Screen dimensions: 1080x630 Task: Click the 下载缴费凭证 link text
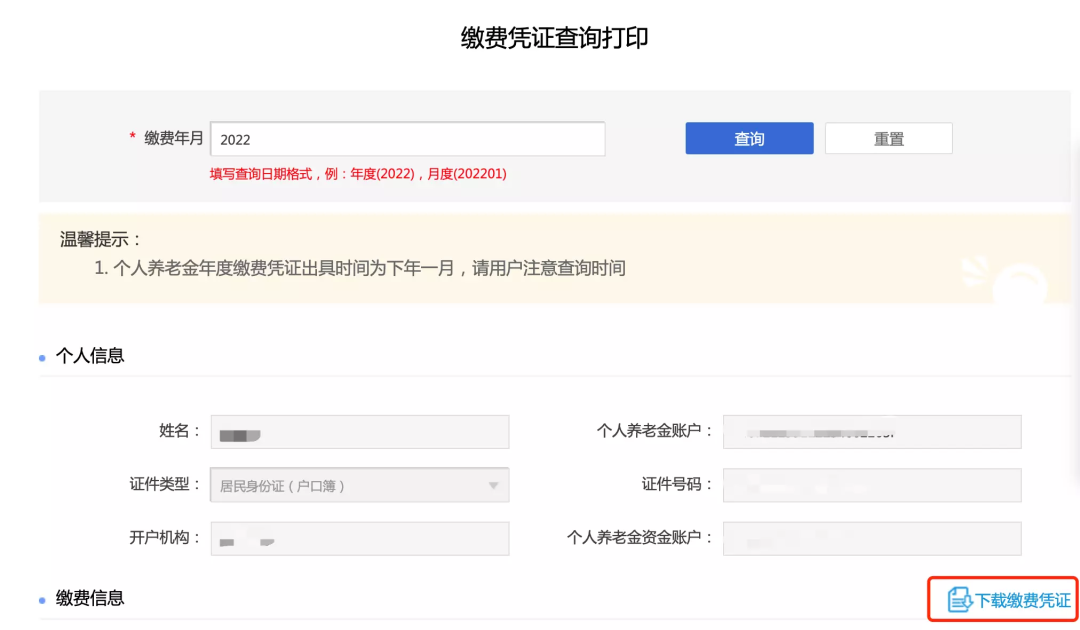pos(1023,600)
